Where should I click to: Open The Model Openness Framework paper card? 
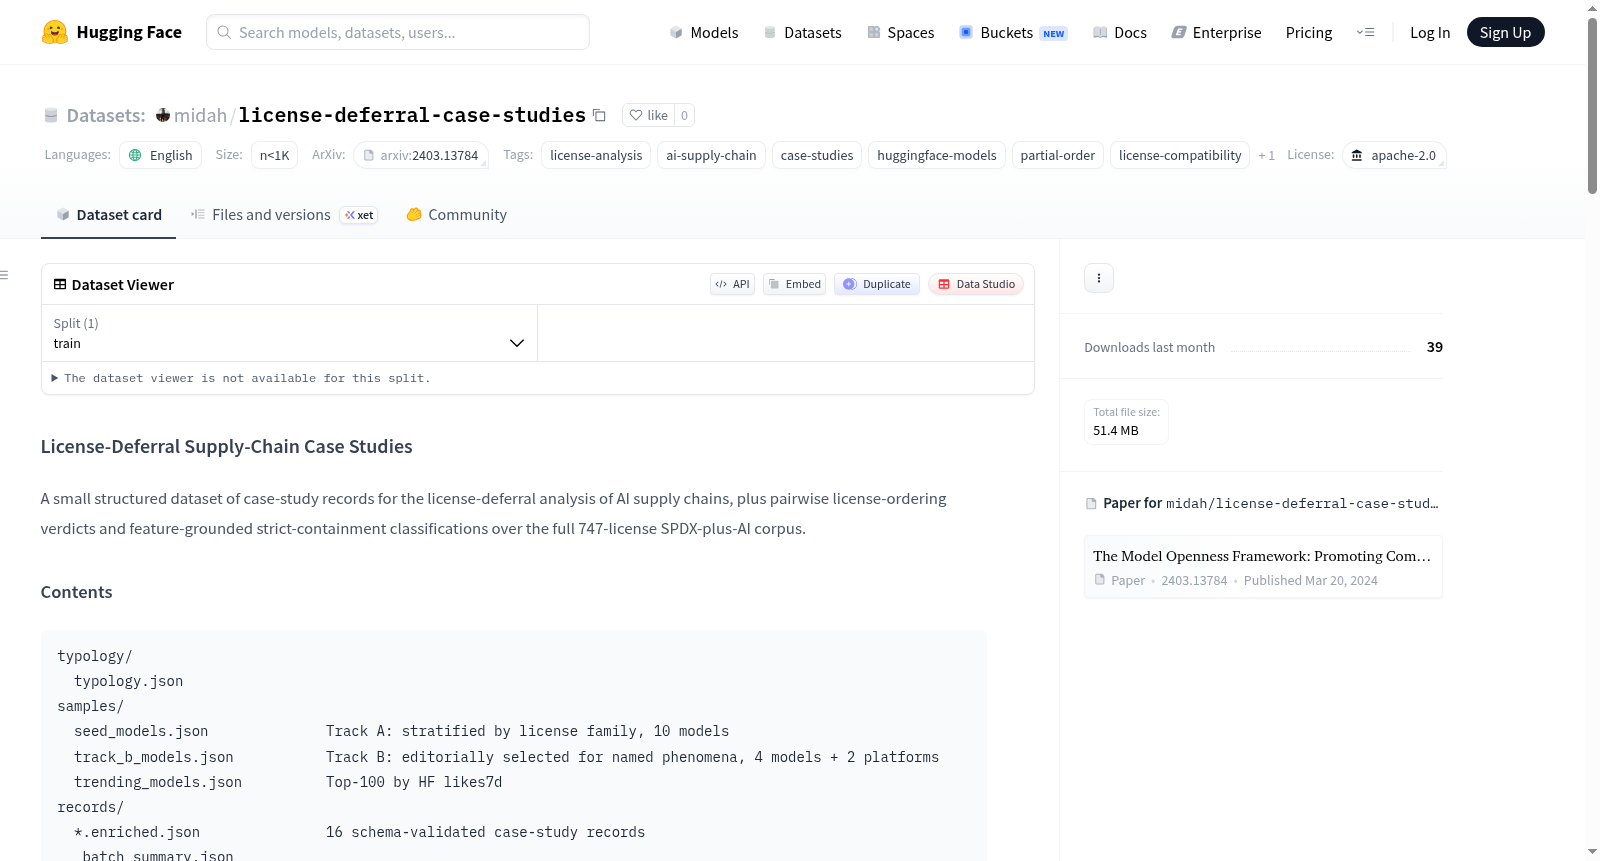1263,567
